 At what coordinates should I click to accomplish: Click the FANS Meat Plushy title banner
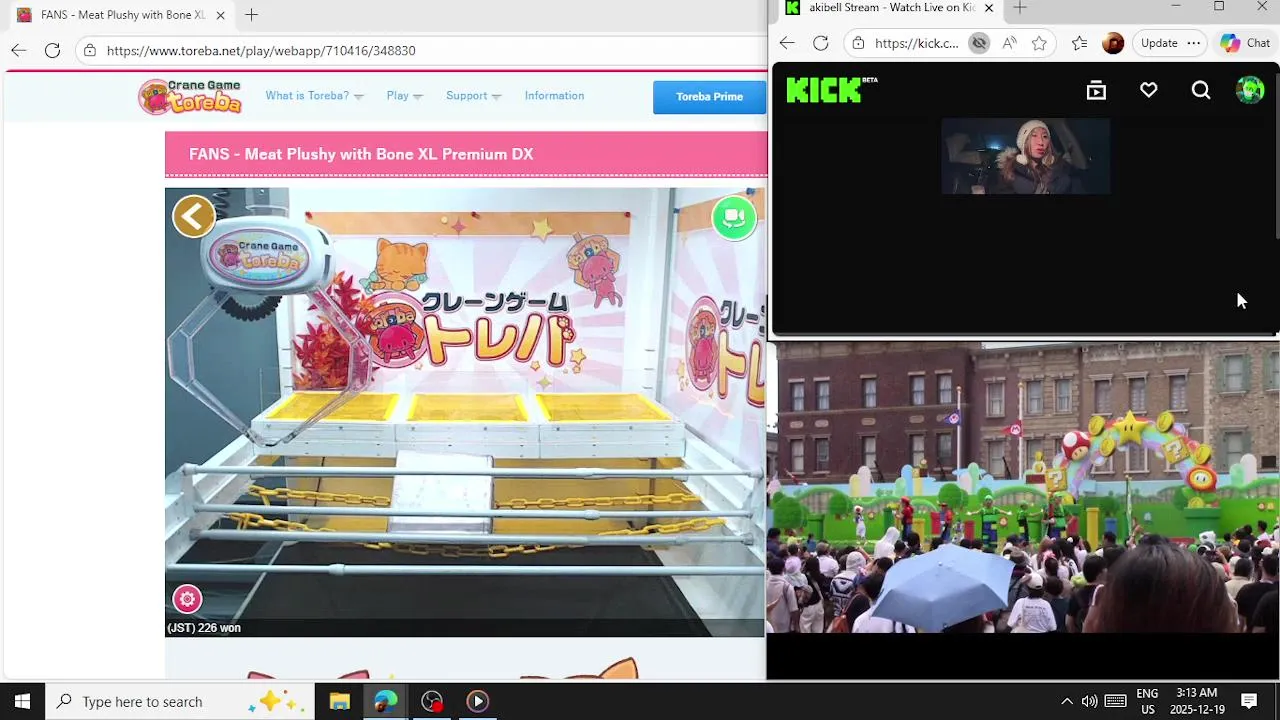pyautogui.click(x=466, y=154)
